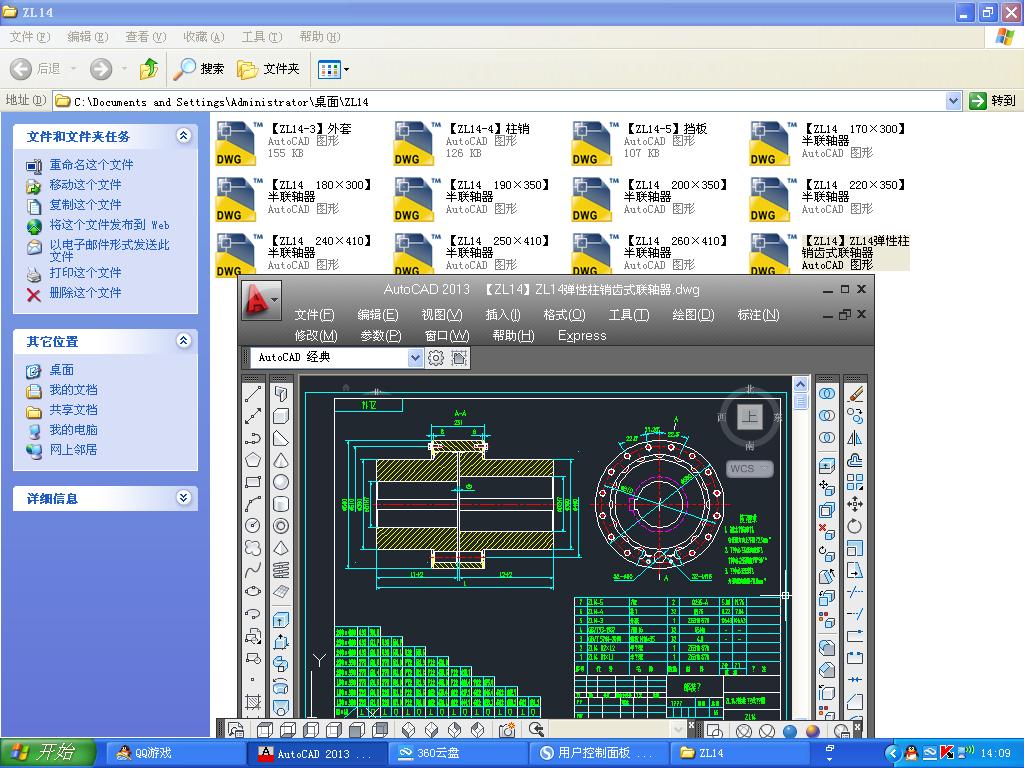Click the Rotate modify tool

point(855,526)
